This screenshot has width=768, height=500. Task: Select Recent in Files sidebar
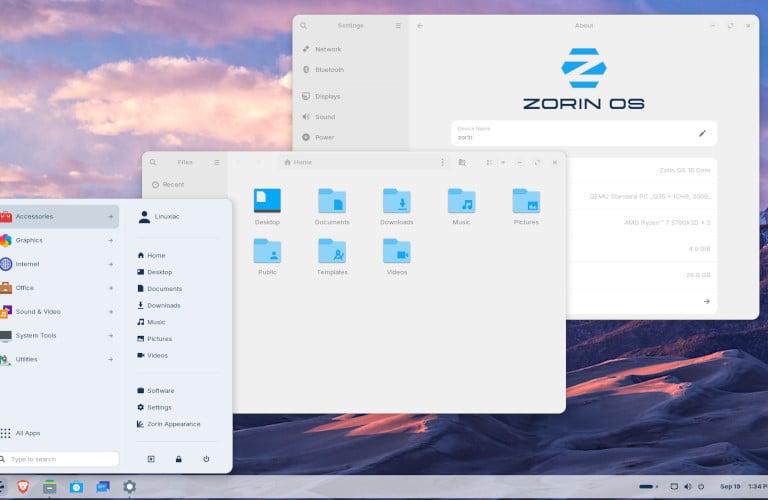tap(185, 185)
